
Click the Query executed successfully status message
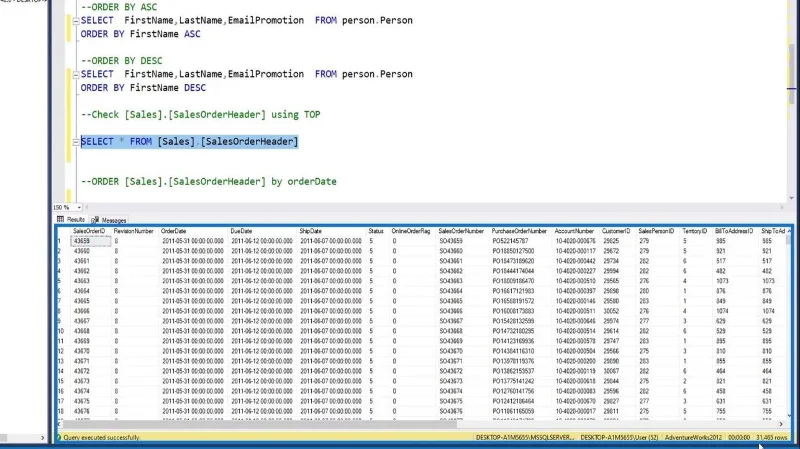[102, 437]
